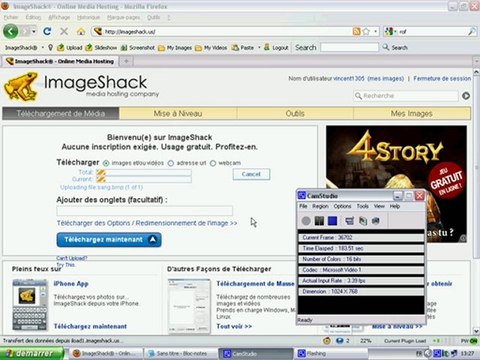Click the ImageShack frog logo
480x360 pixels.
(21, 86)
